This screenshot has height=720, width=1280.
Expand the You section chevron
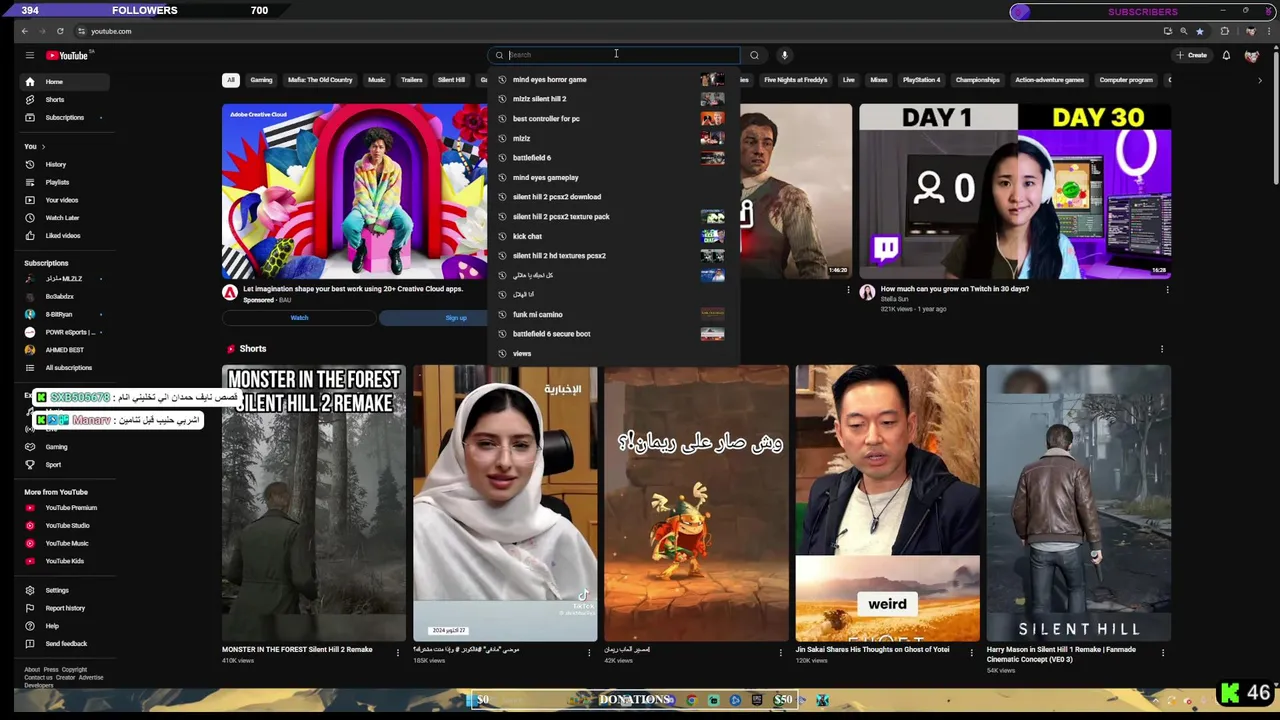[x=43, y=147]
